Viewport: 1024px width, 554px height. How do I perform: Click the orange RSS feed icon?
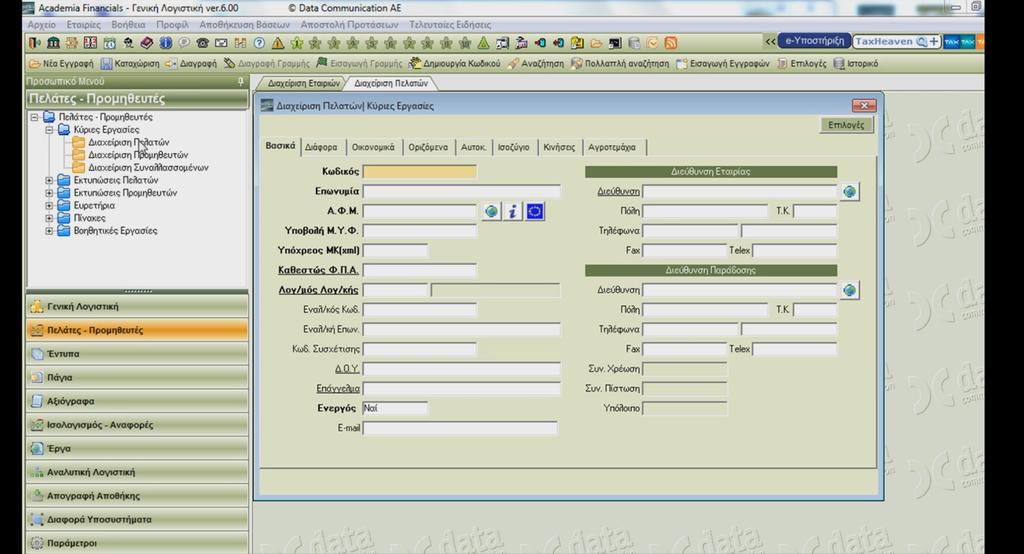(670, 43)
